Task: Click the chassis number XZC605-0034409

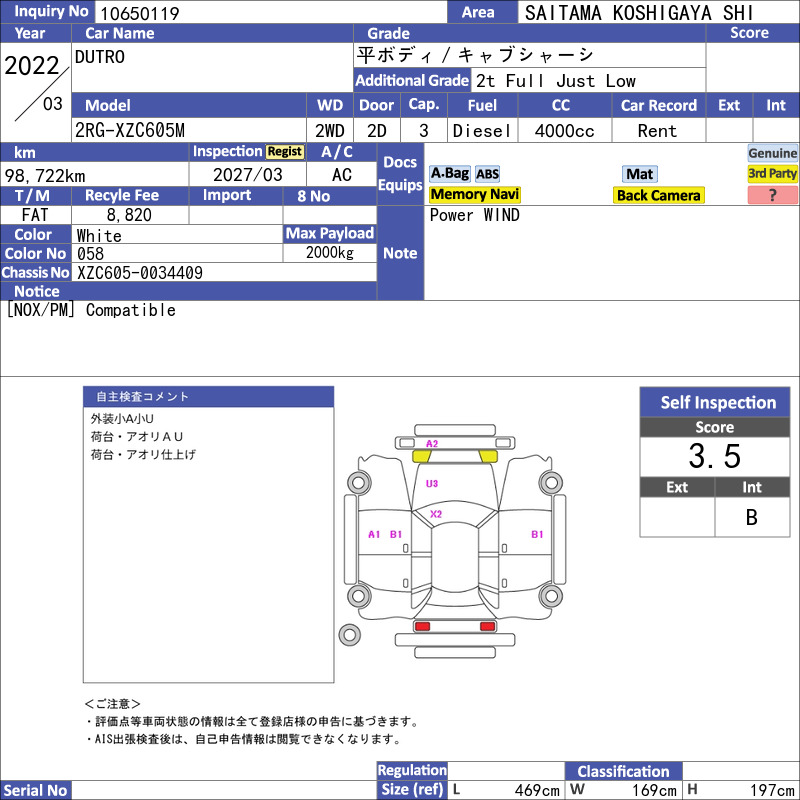Action: point(140,273)
